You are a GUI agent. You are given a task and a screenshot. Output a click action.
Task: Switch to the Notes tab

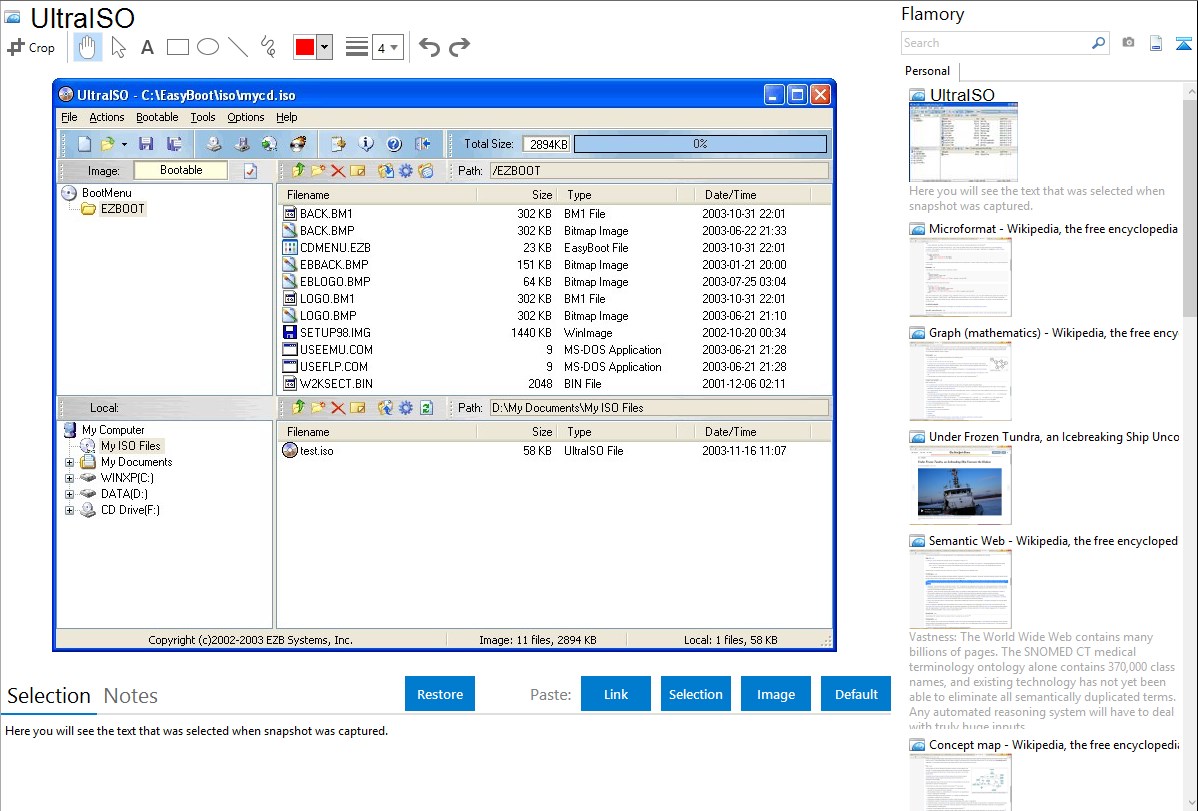click(131, 696)
